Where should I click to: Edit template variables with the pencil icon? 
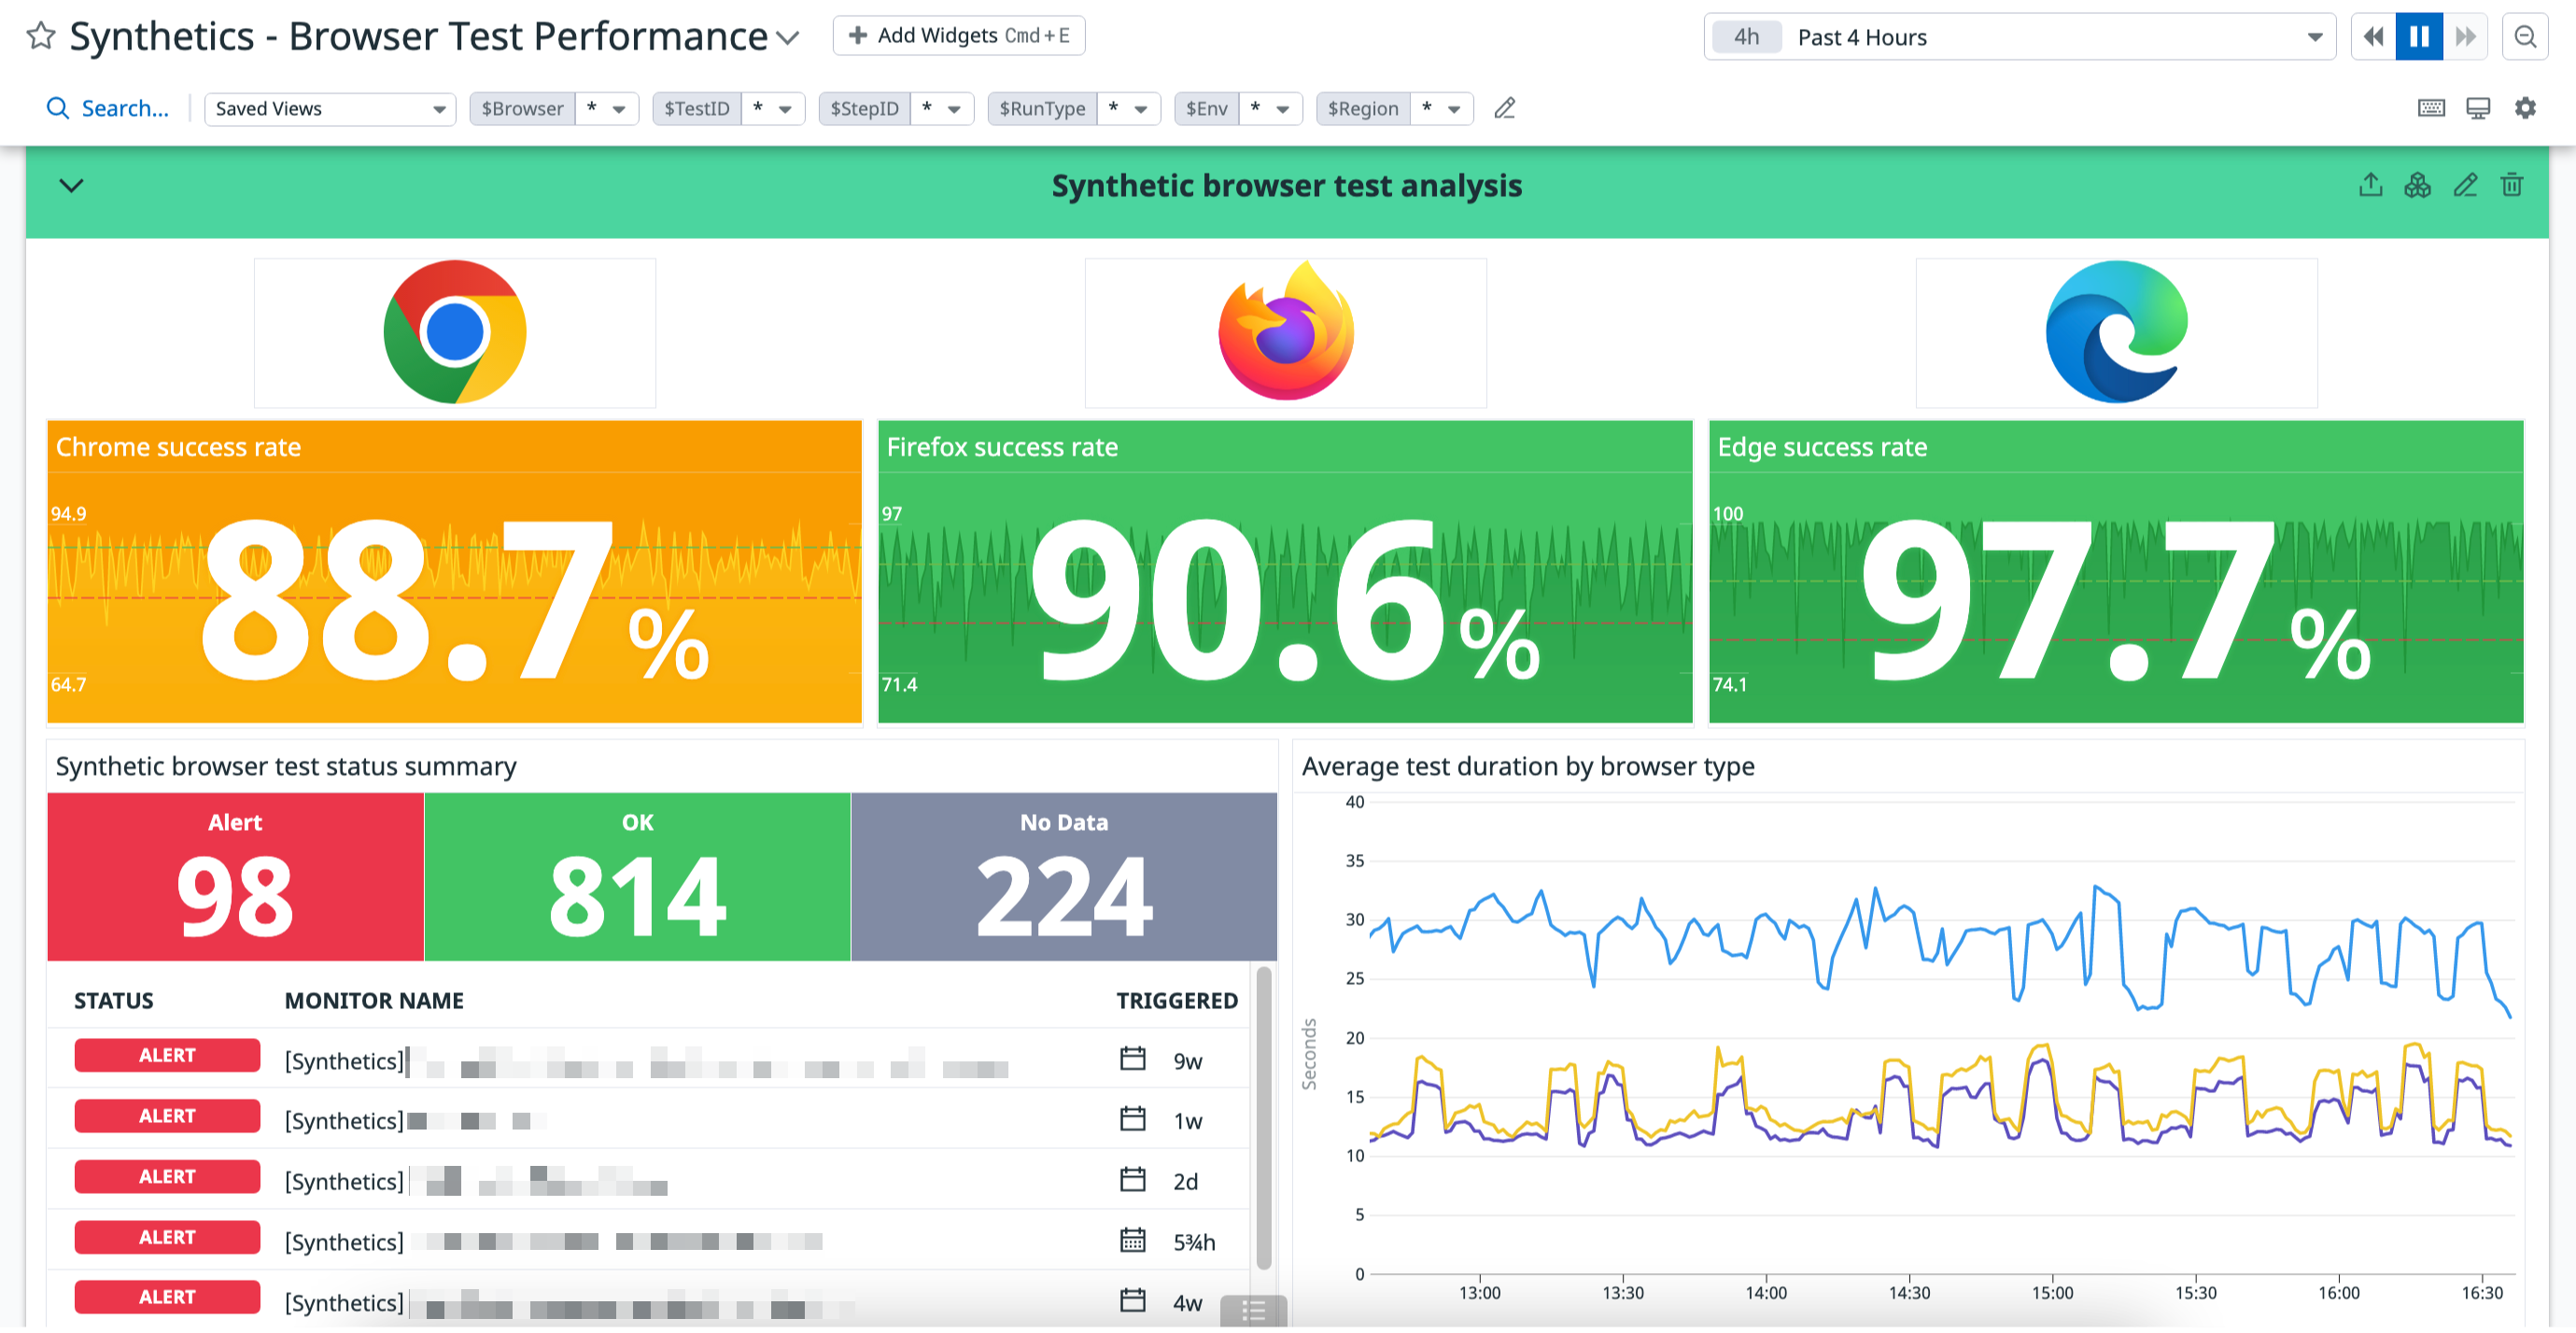[x=1504, y=108]
